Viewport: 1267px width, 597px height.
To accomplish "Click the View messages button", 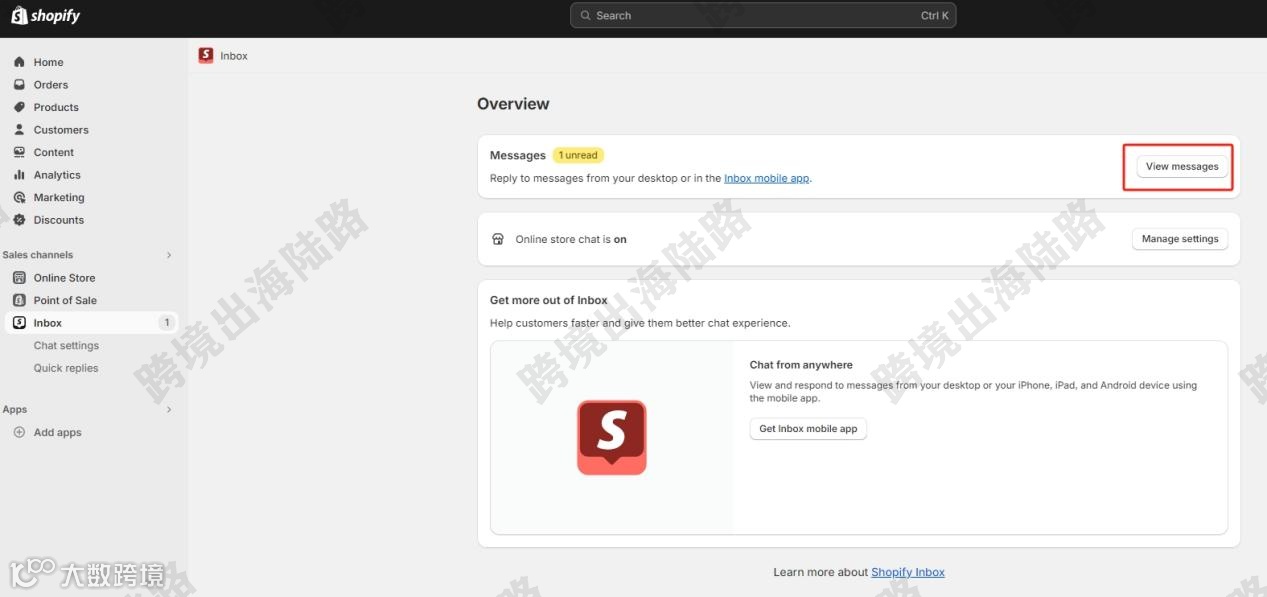I will pos(1182,167).
